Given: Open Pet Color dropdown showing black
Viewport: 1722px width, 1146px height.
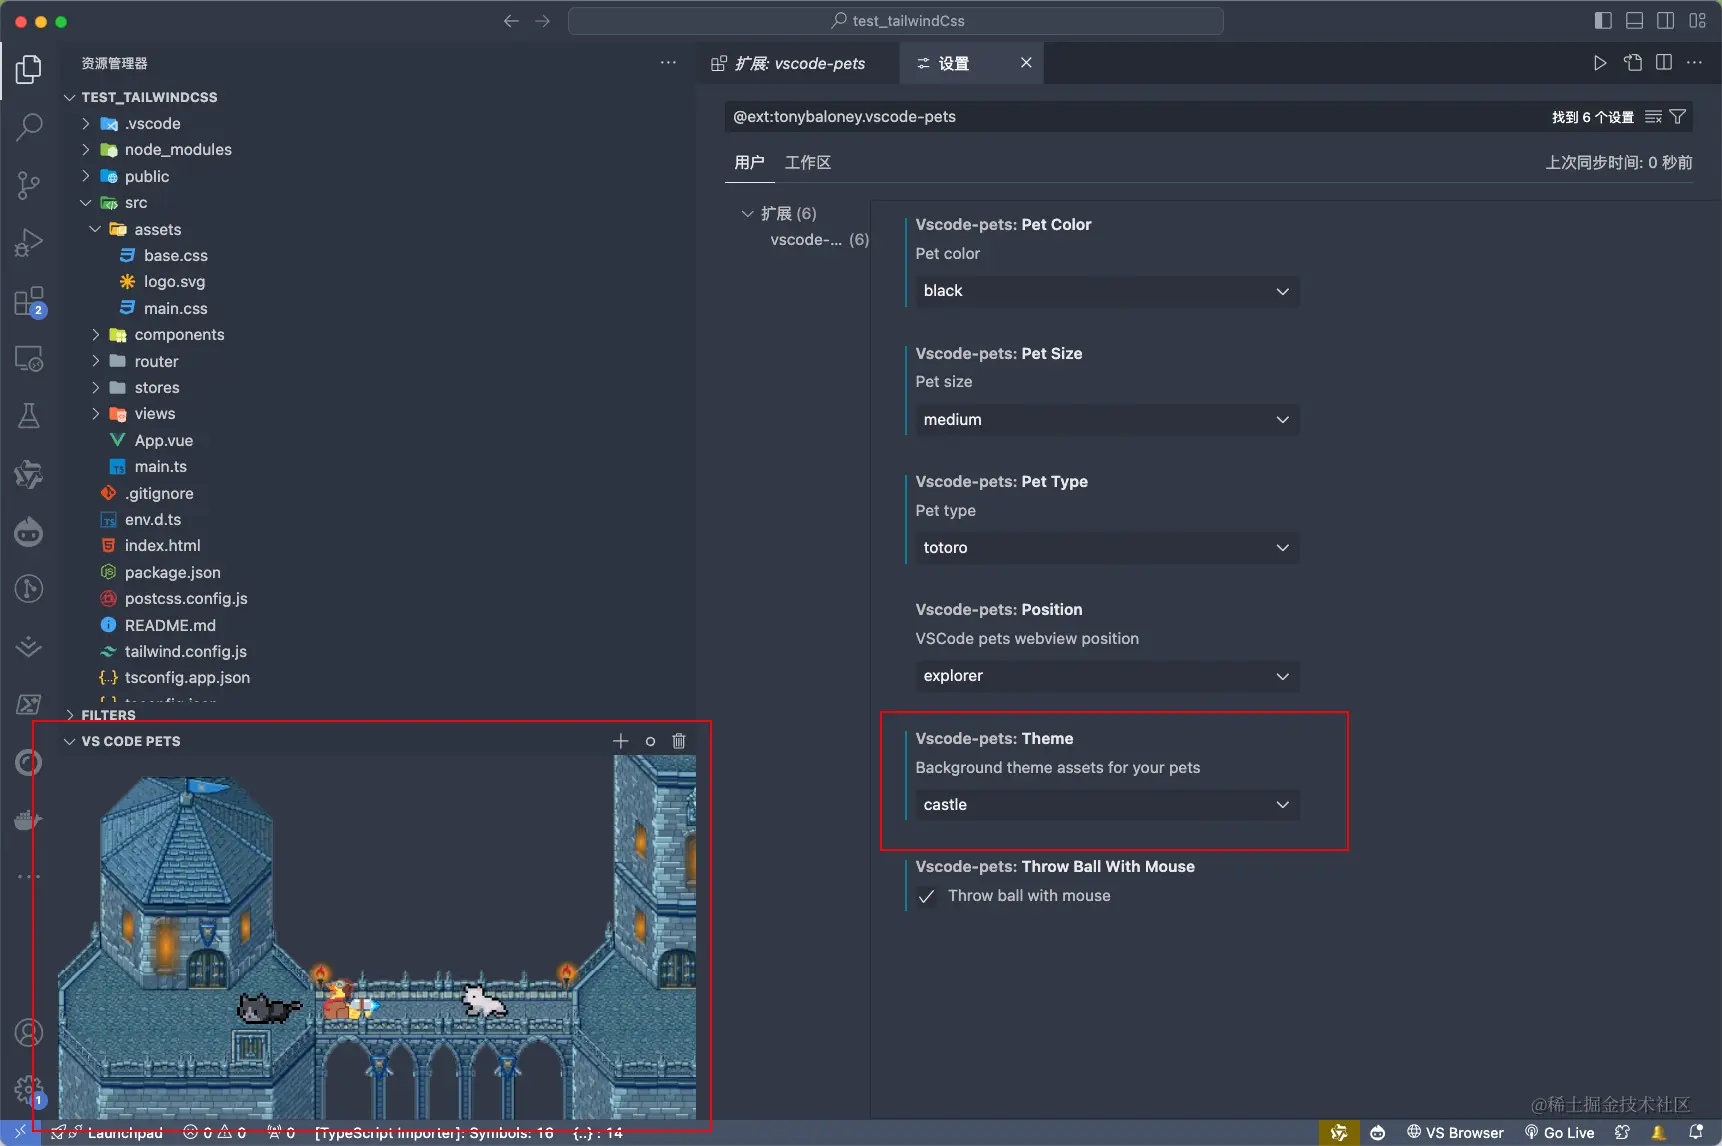Looking at the screenshot, I should click(x=1107, y=291).
